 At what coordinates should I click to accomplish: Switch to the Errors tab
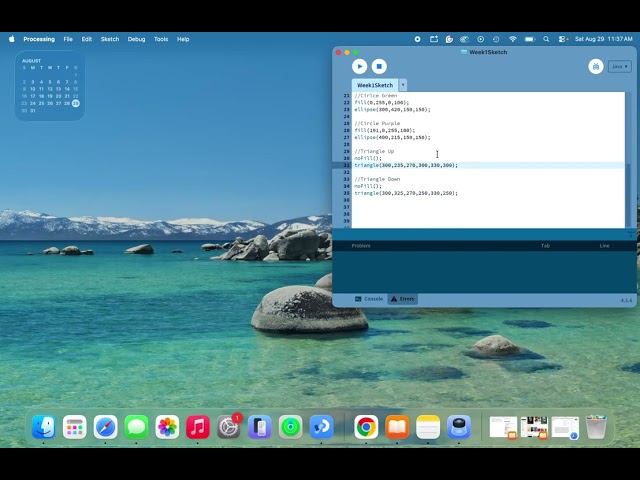pos(402,299)
